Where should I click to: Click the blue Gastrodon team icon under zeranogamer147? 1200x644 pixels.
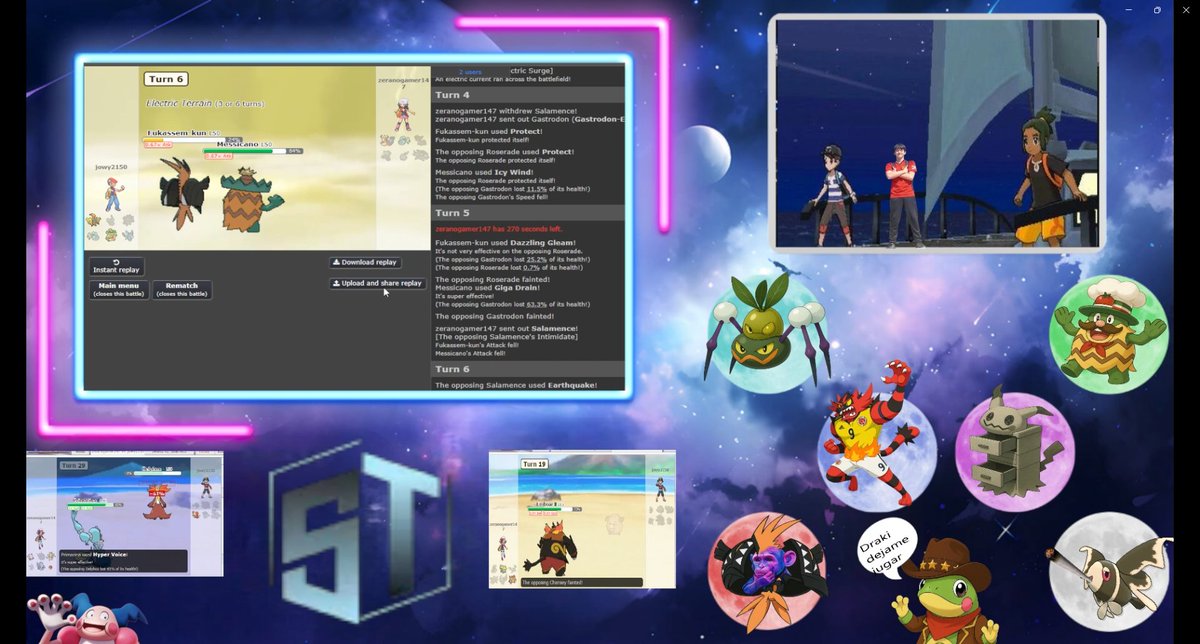(404, 141)
